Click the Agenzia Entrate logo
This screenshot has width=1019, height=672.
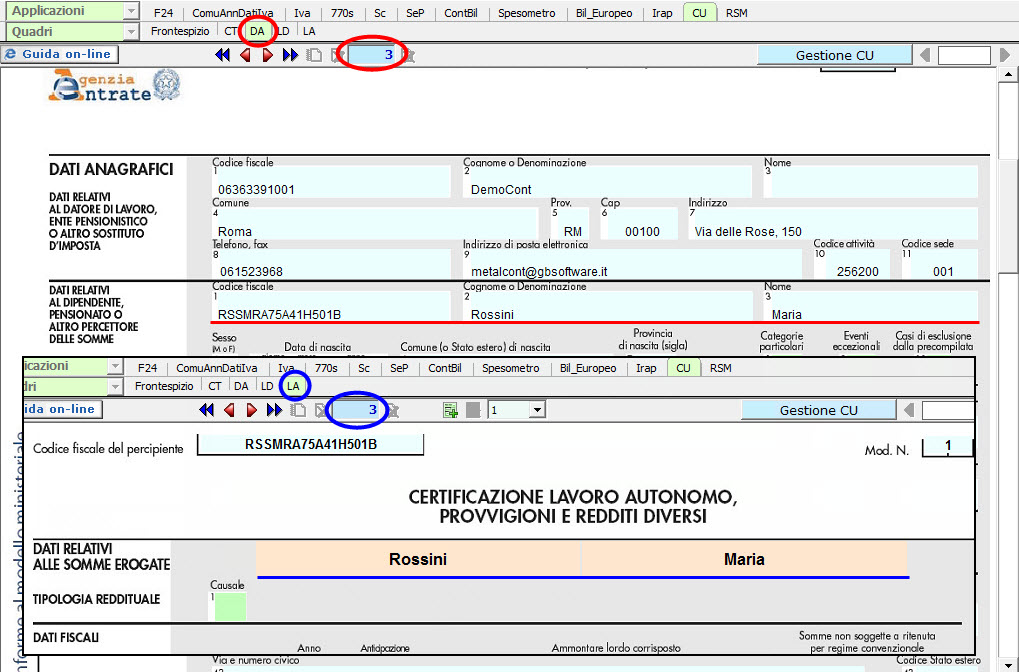point(114,86)
